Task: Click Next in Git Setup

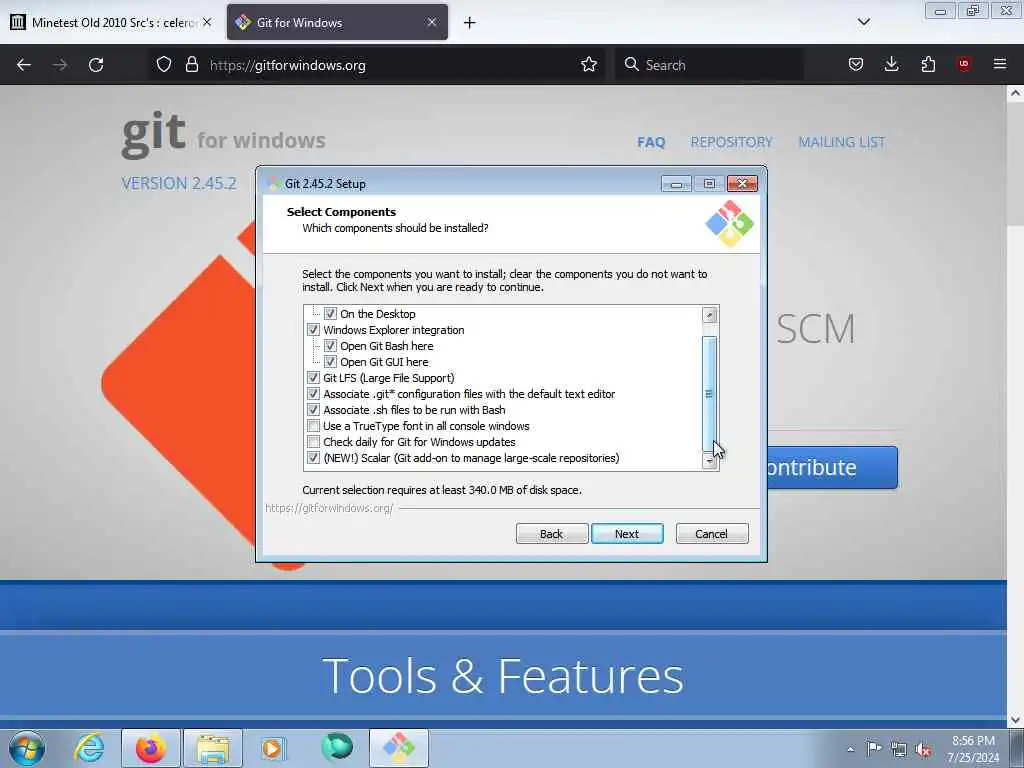Action: coord(627,534)
